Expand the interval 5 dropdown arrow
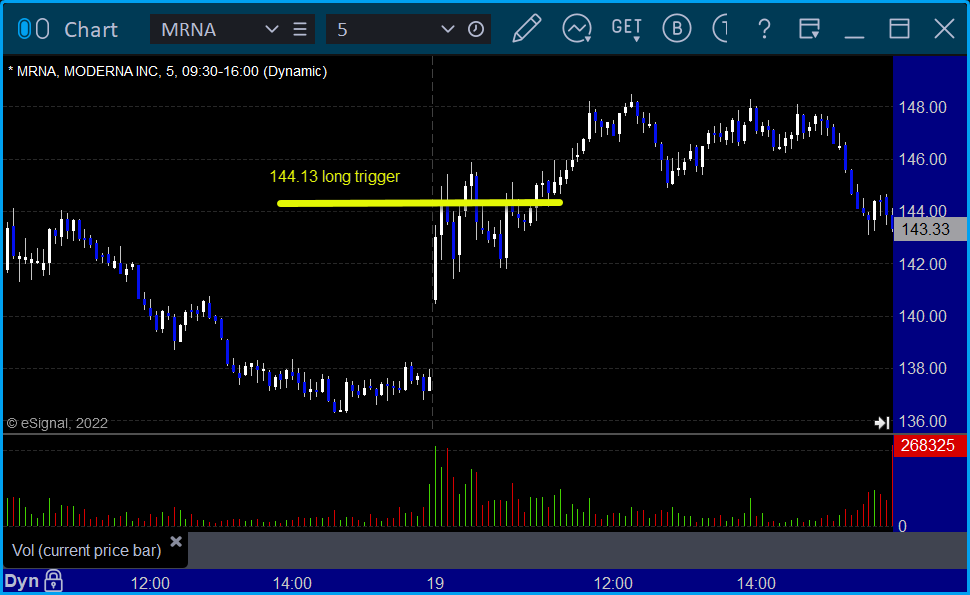Viewport: 970px width, 595px height. [447, 29]
